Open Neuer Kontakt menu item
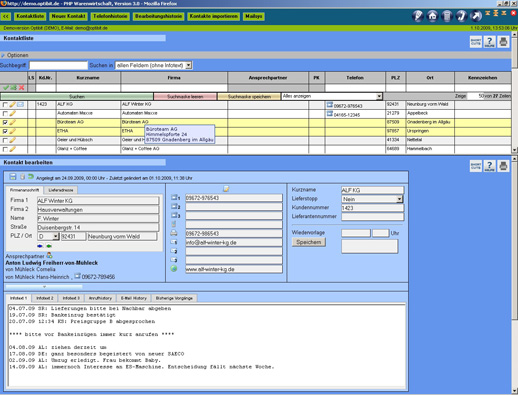The width and height of the screenshot is (518, 395). (x=69, y=16)
